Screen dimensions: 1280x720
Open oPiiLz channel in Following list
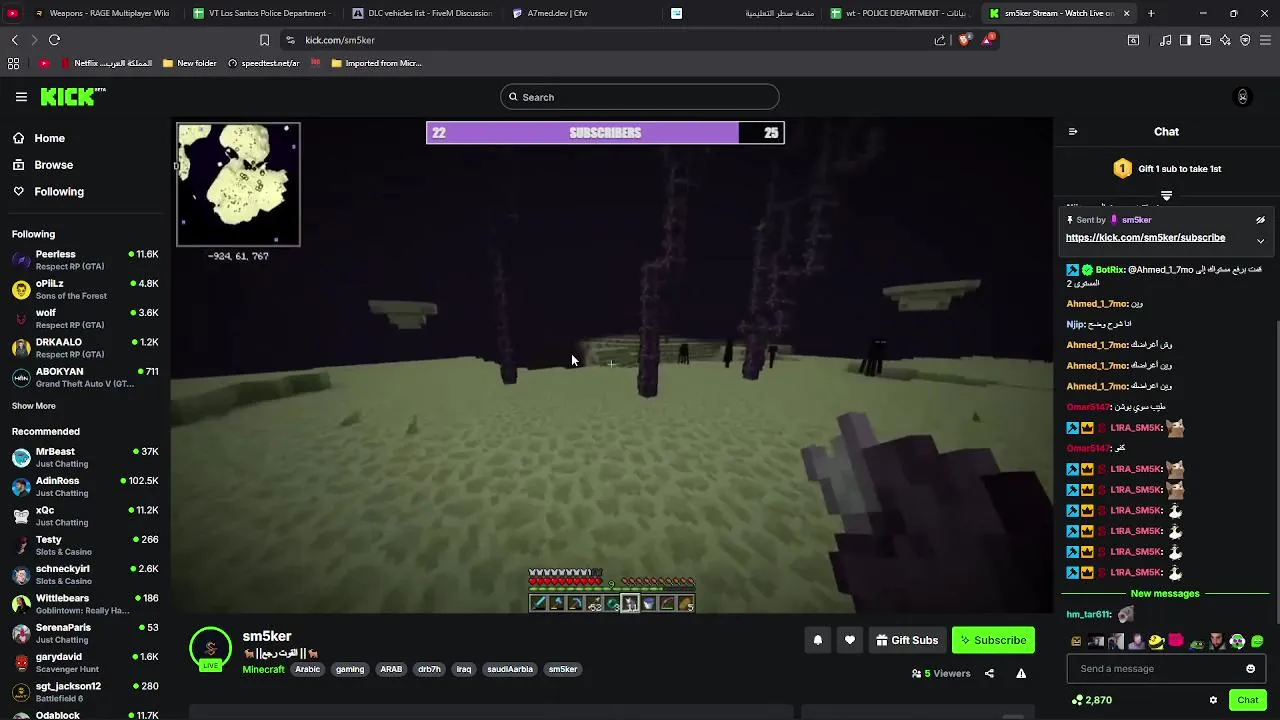click(85, 289)
